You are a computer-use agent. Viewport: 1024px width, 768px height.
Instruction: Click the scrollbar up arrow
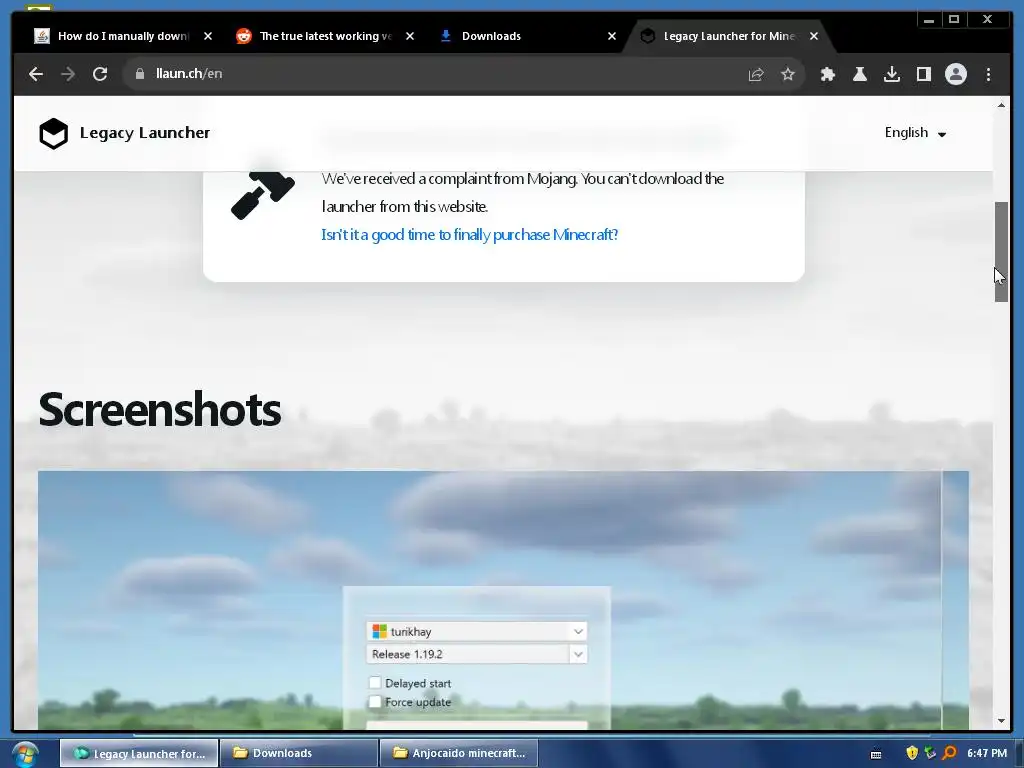[x=1001, y=105]
